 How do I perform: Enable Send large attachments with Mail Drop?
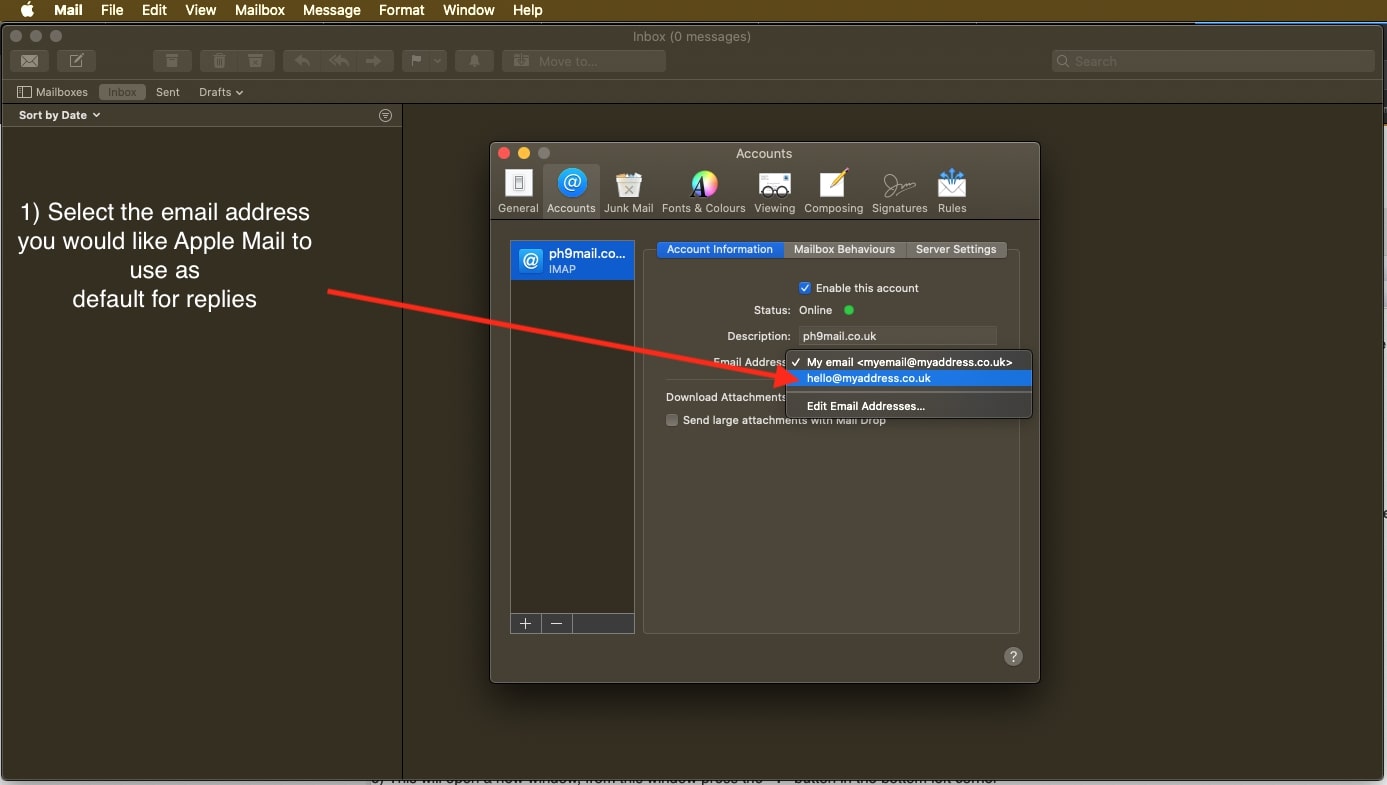pyautogui.click(x=672, y=421)
